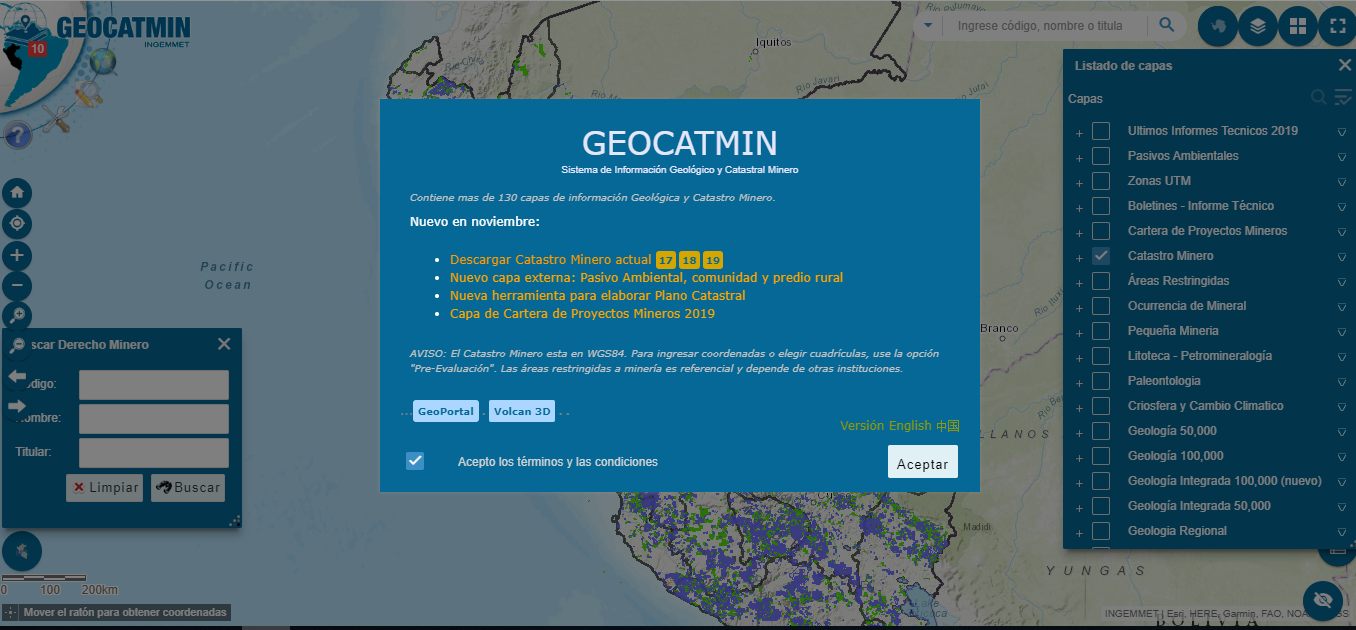Open the layers stack icon in top toolbar
1356x630 pixels.
click(x=1258, y=26)
